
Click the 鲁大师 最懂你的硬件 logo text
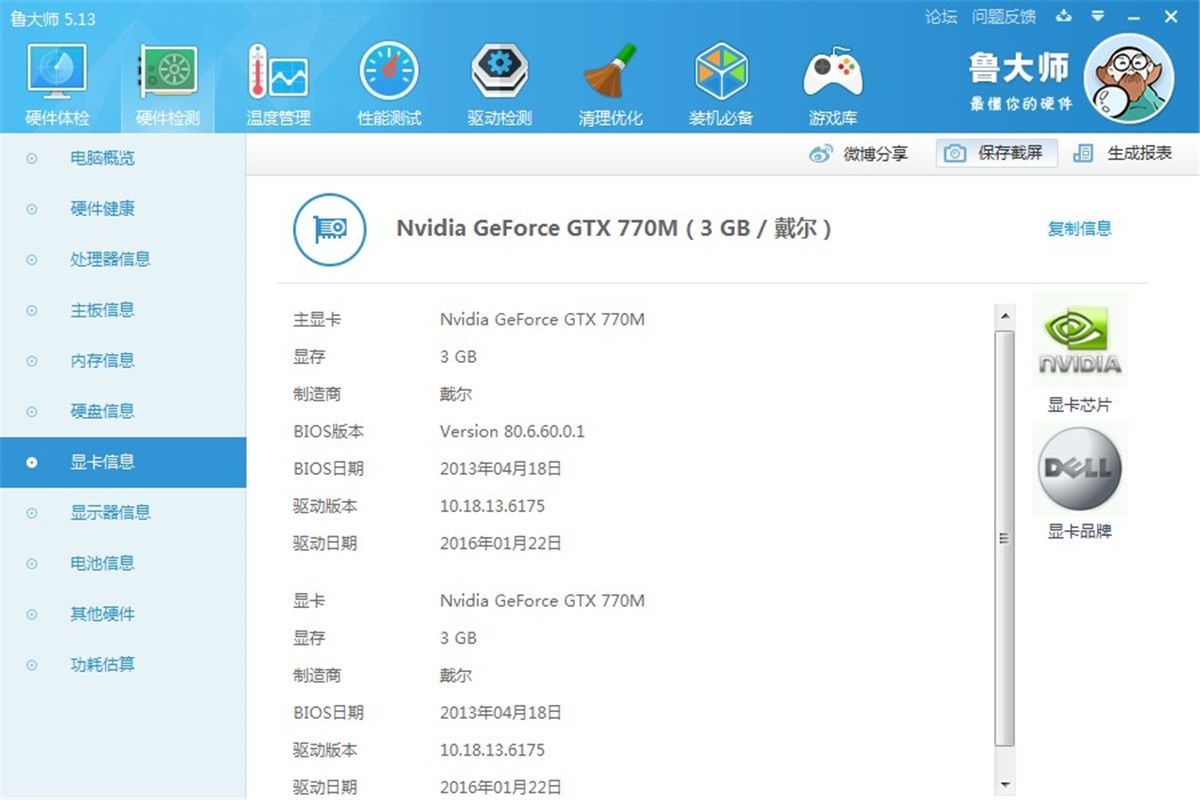click(1019, 80)
